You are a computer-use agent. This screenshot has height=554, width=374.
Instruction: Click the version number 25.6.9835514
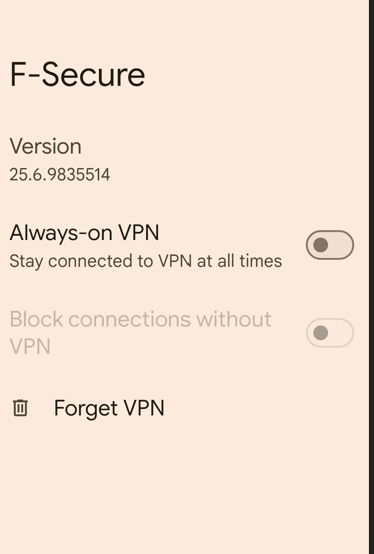pyautogui.click(x=60, y=175)
